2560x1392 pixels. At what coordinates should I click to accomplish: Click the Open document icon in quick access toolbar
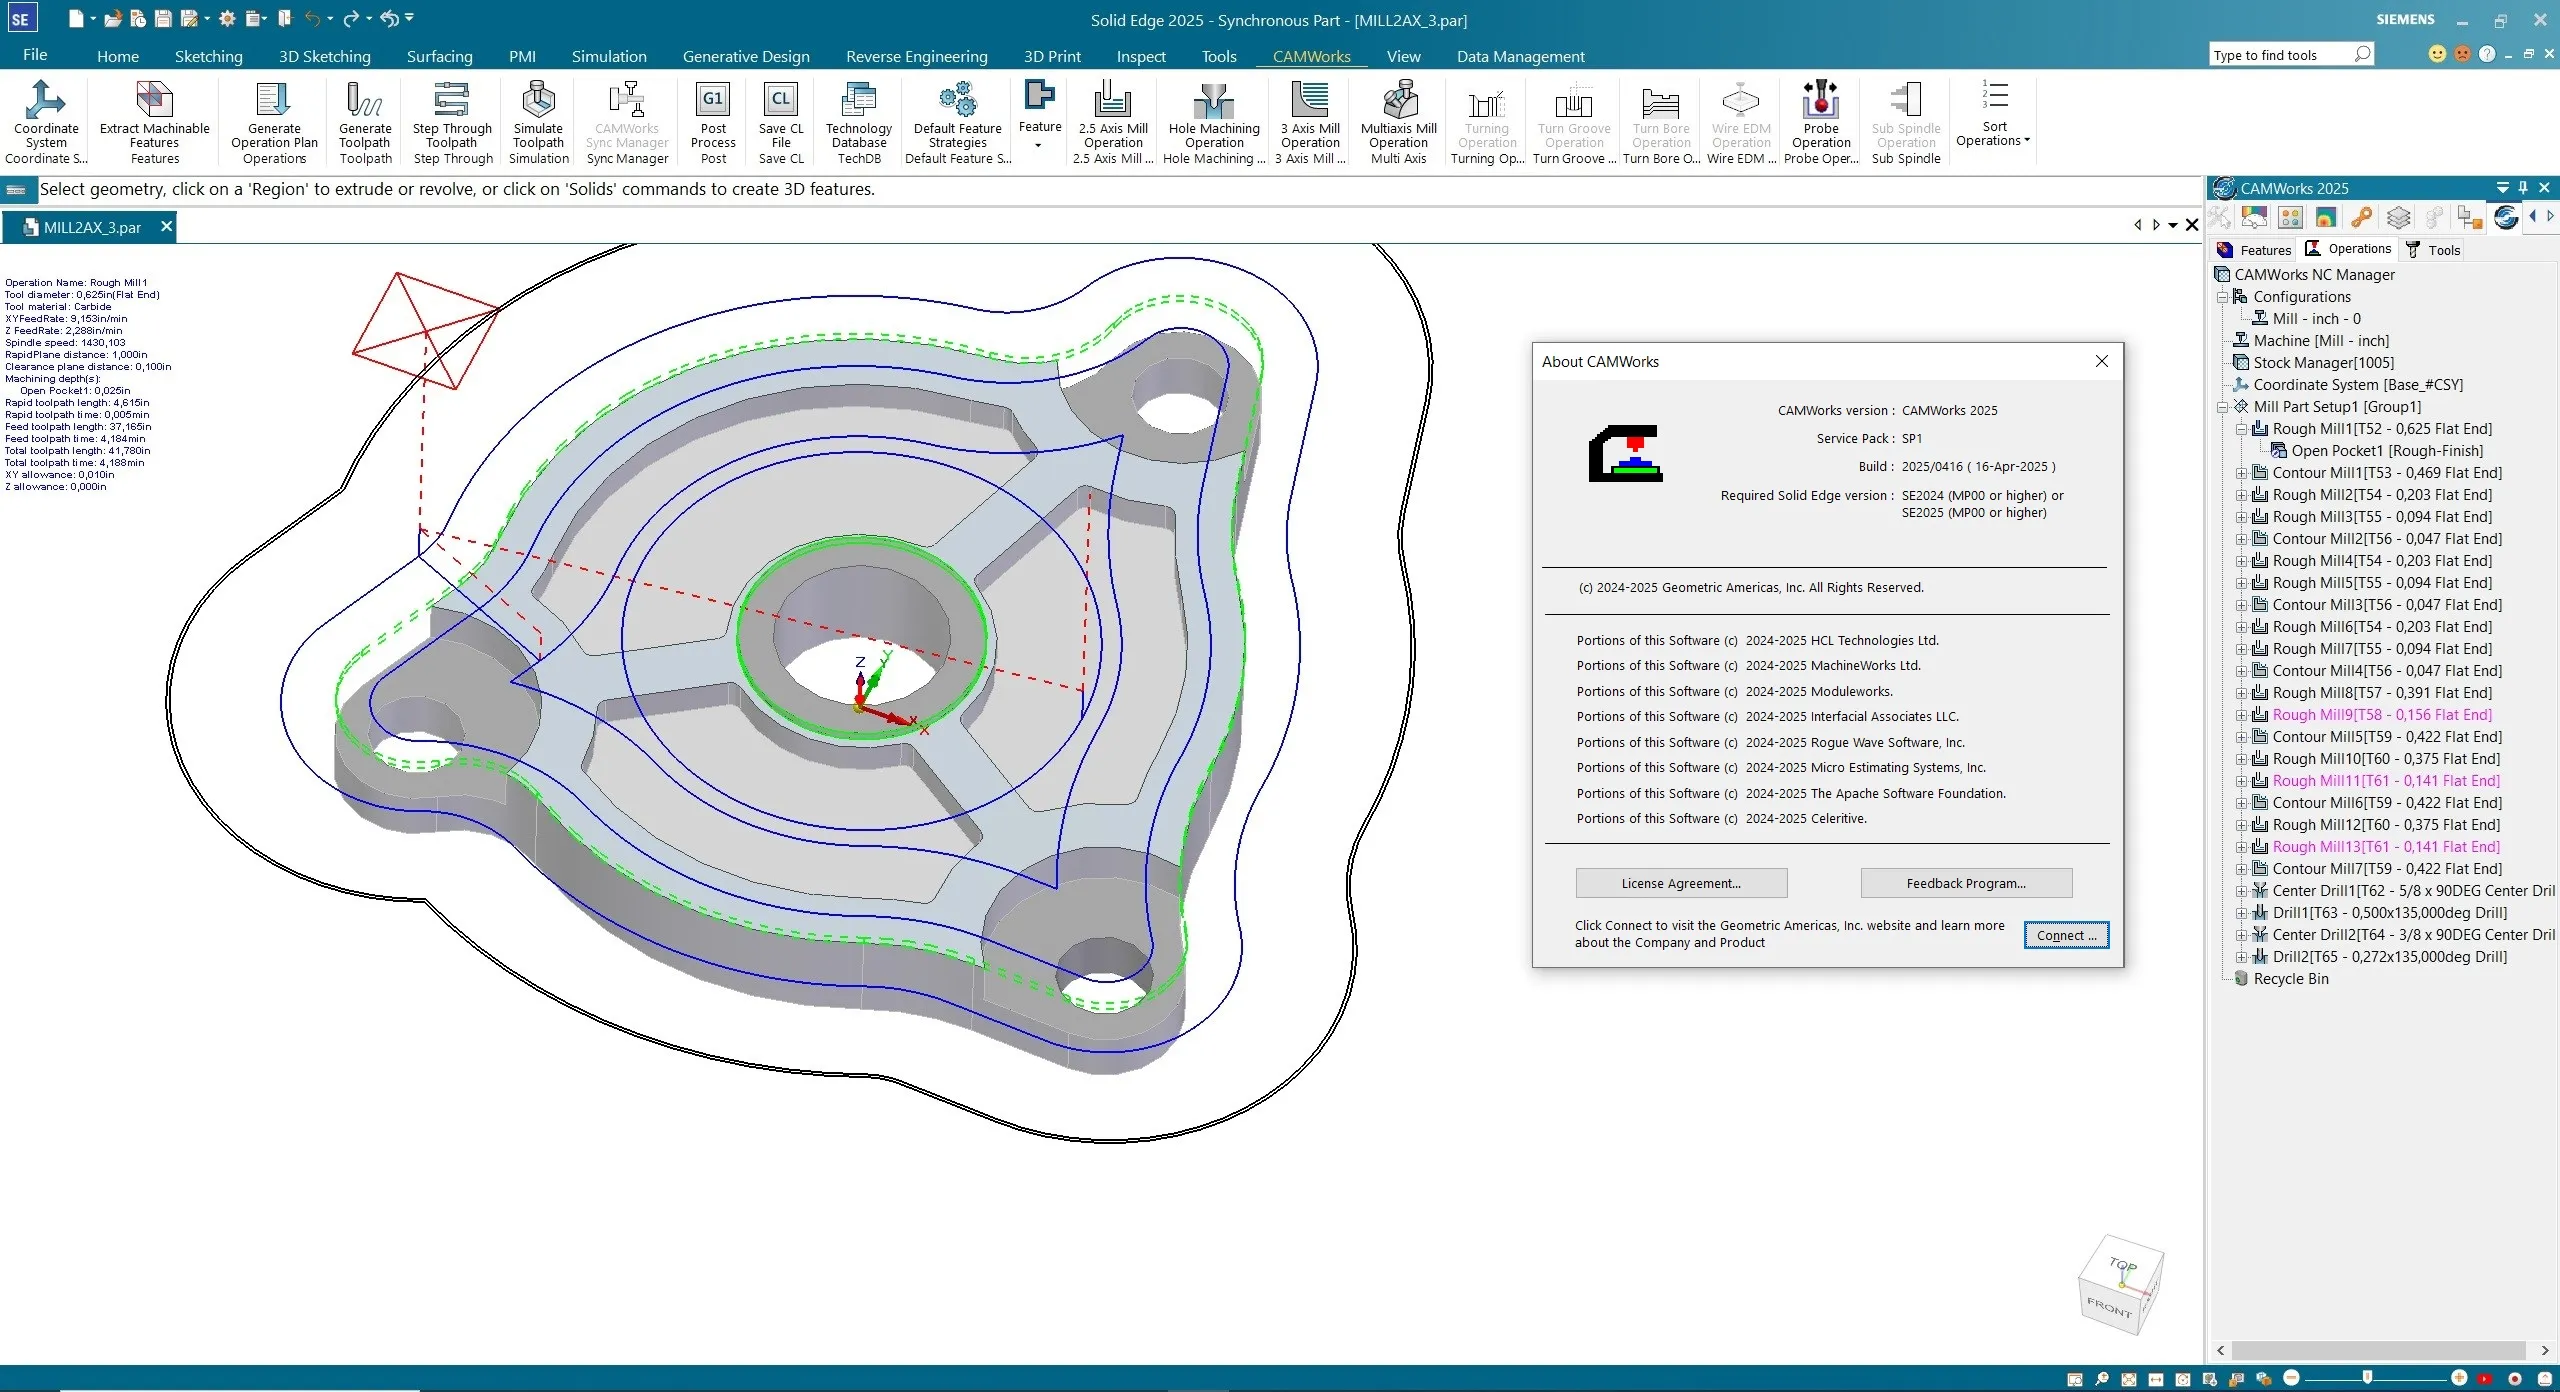tap(112, 18)
